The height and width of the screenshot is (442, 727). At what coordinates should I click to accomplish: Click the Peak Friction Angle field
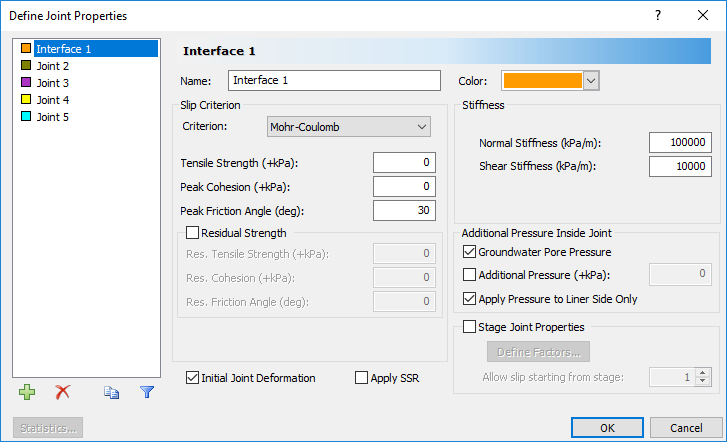point(403,210)
